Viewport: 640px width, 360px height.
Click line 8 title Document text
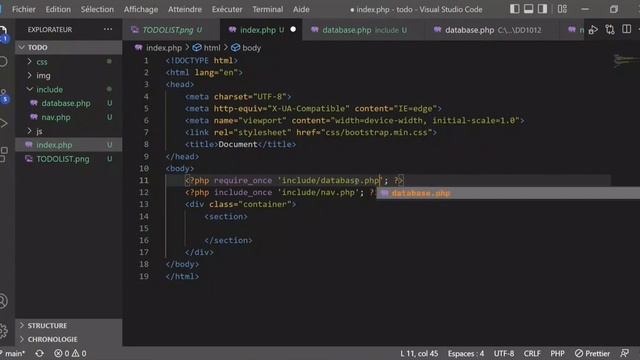238,144
